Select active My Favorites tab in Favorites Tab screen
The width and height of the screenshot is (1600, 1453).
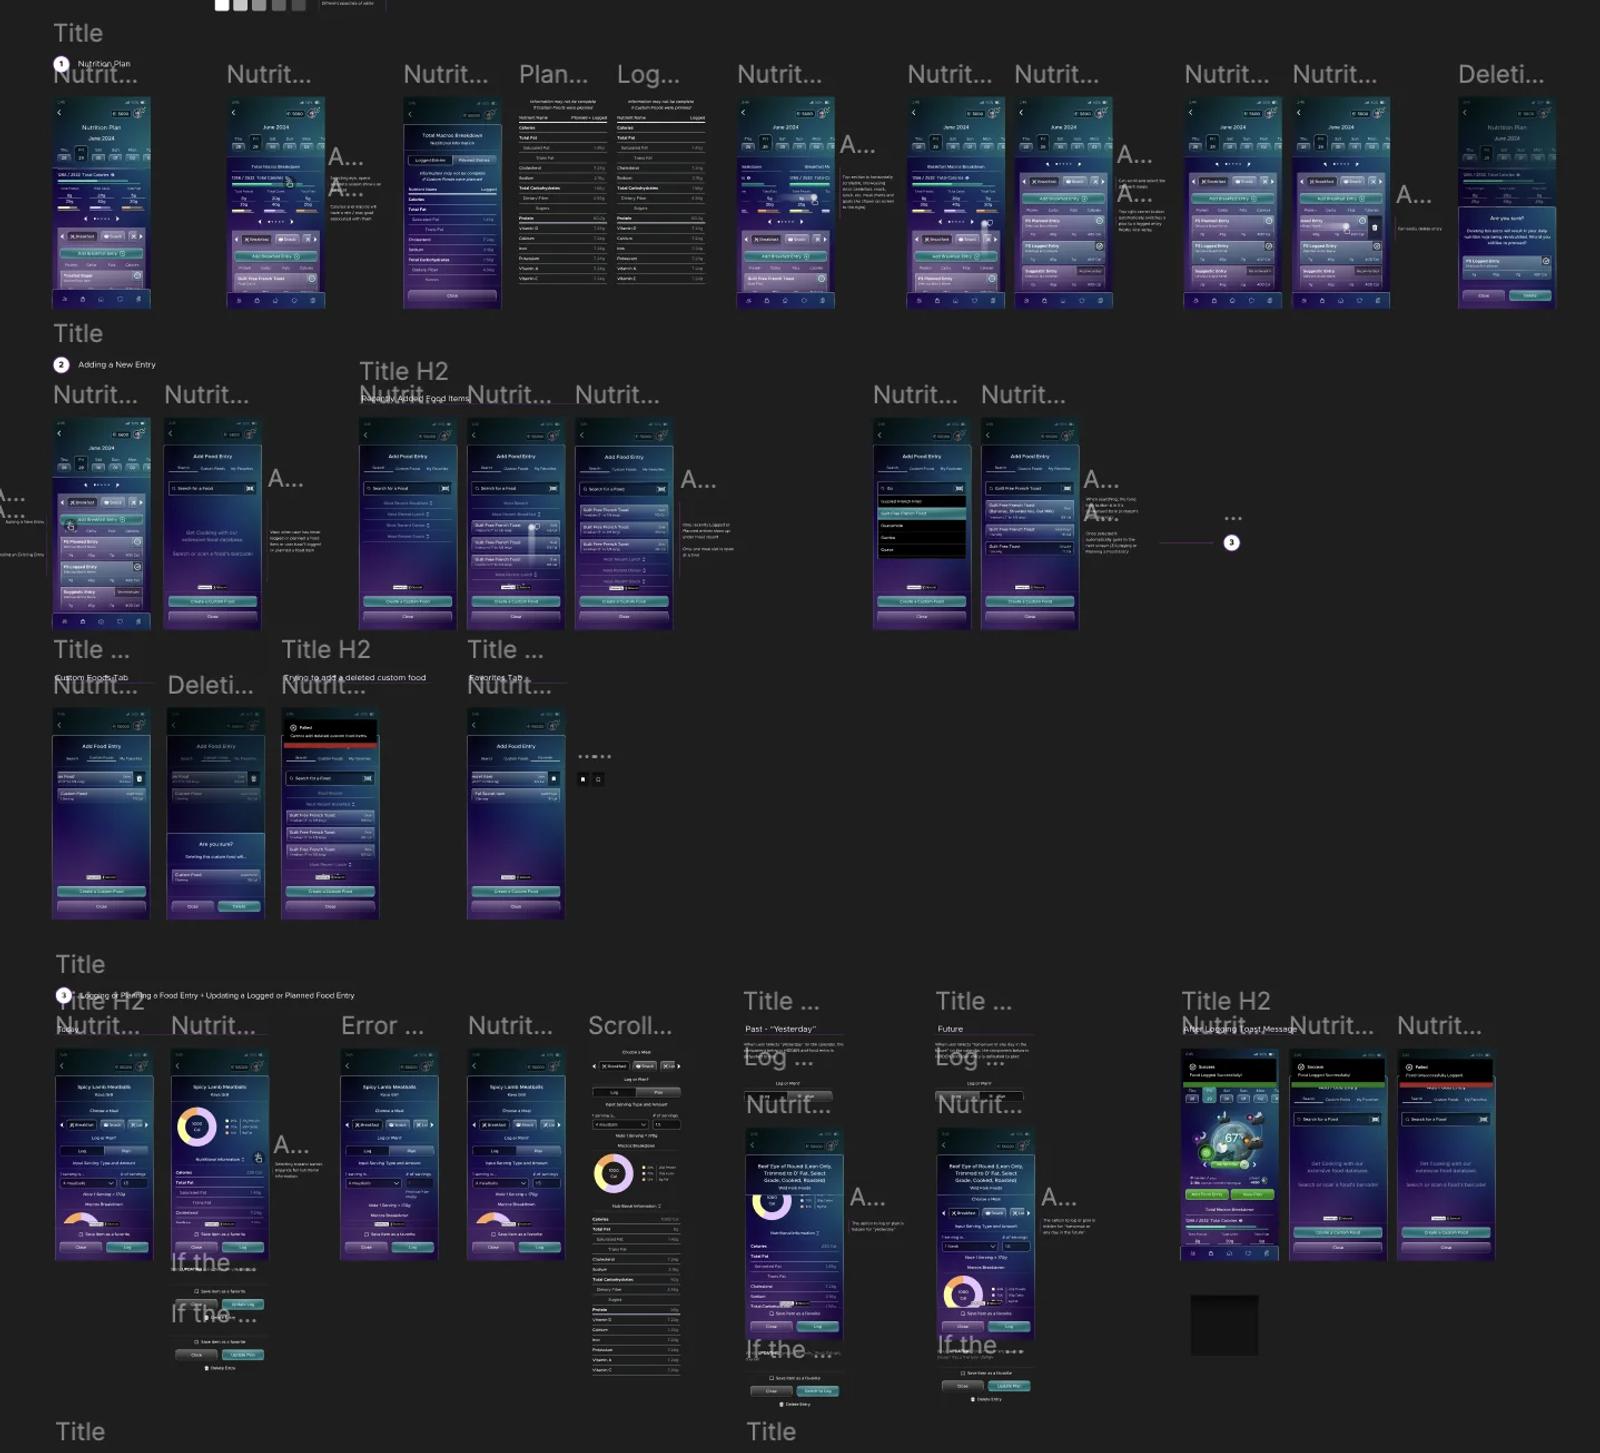pos(546,758)
